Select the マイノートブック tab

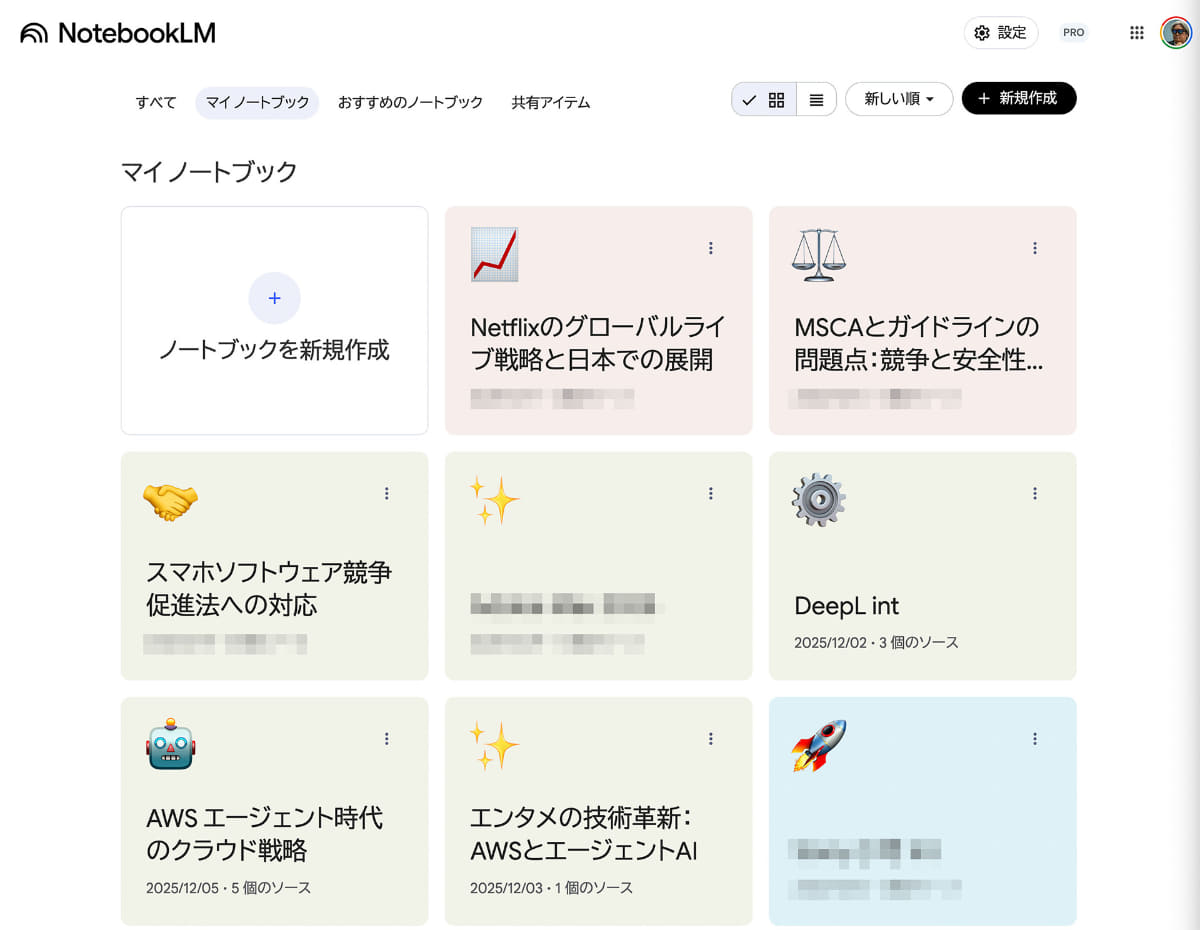(257, 102)
